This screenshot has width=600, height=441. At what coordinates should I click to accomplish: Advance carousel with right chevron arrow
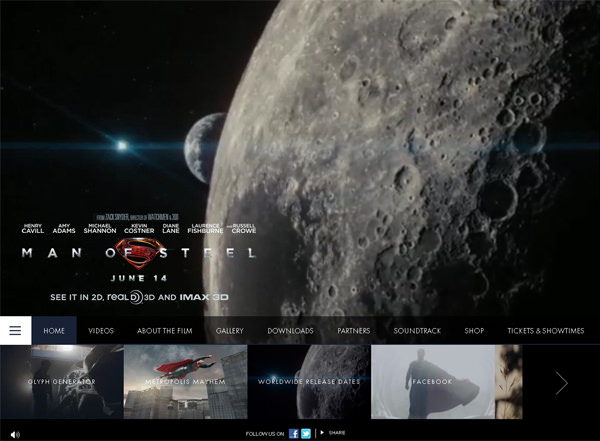(x=561, y=382)
